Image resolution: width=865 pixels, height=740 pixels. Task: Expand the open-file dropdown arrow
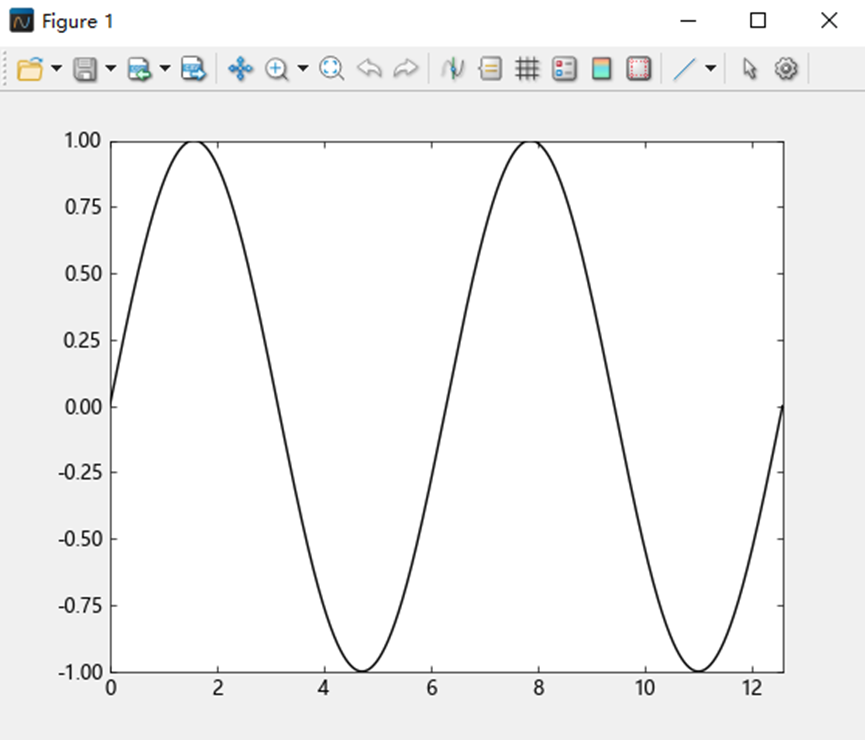[56, 68]
